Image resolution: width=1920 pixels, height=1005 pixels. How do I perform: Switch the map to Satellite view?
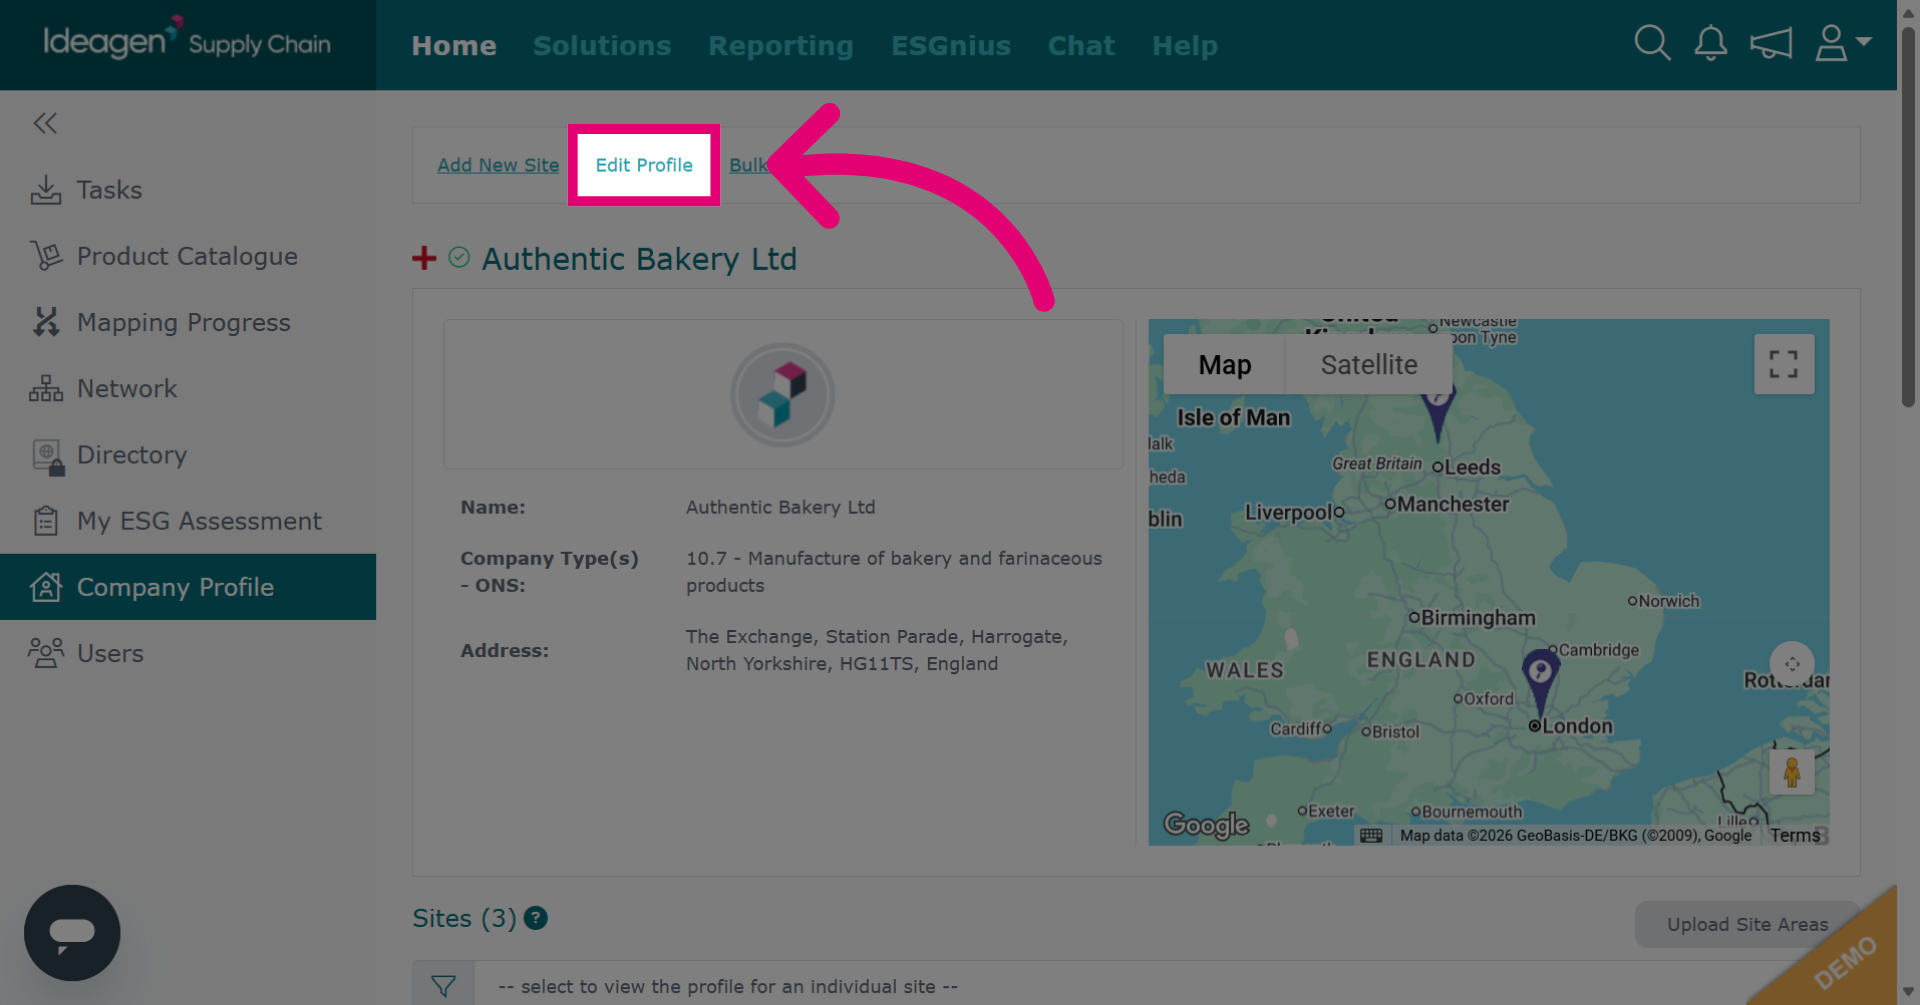point(1369,365)
